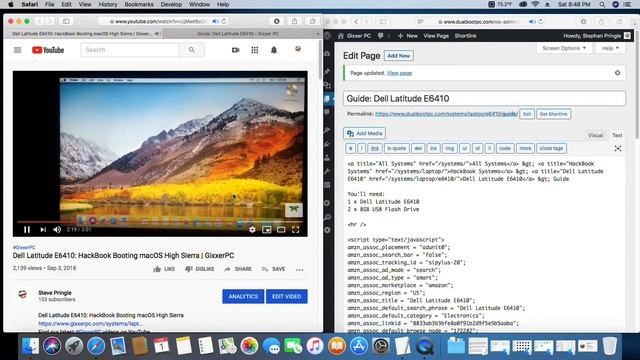
Task: Toggle distraction-free writing mode icon
Action: pos(618,149)
